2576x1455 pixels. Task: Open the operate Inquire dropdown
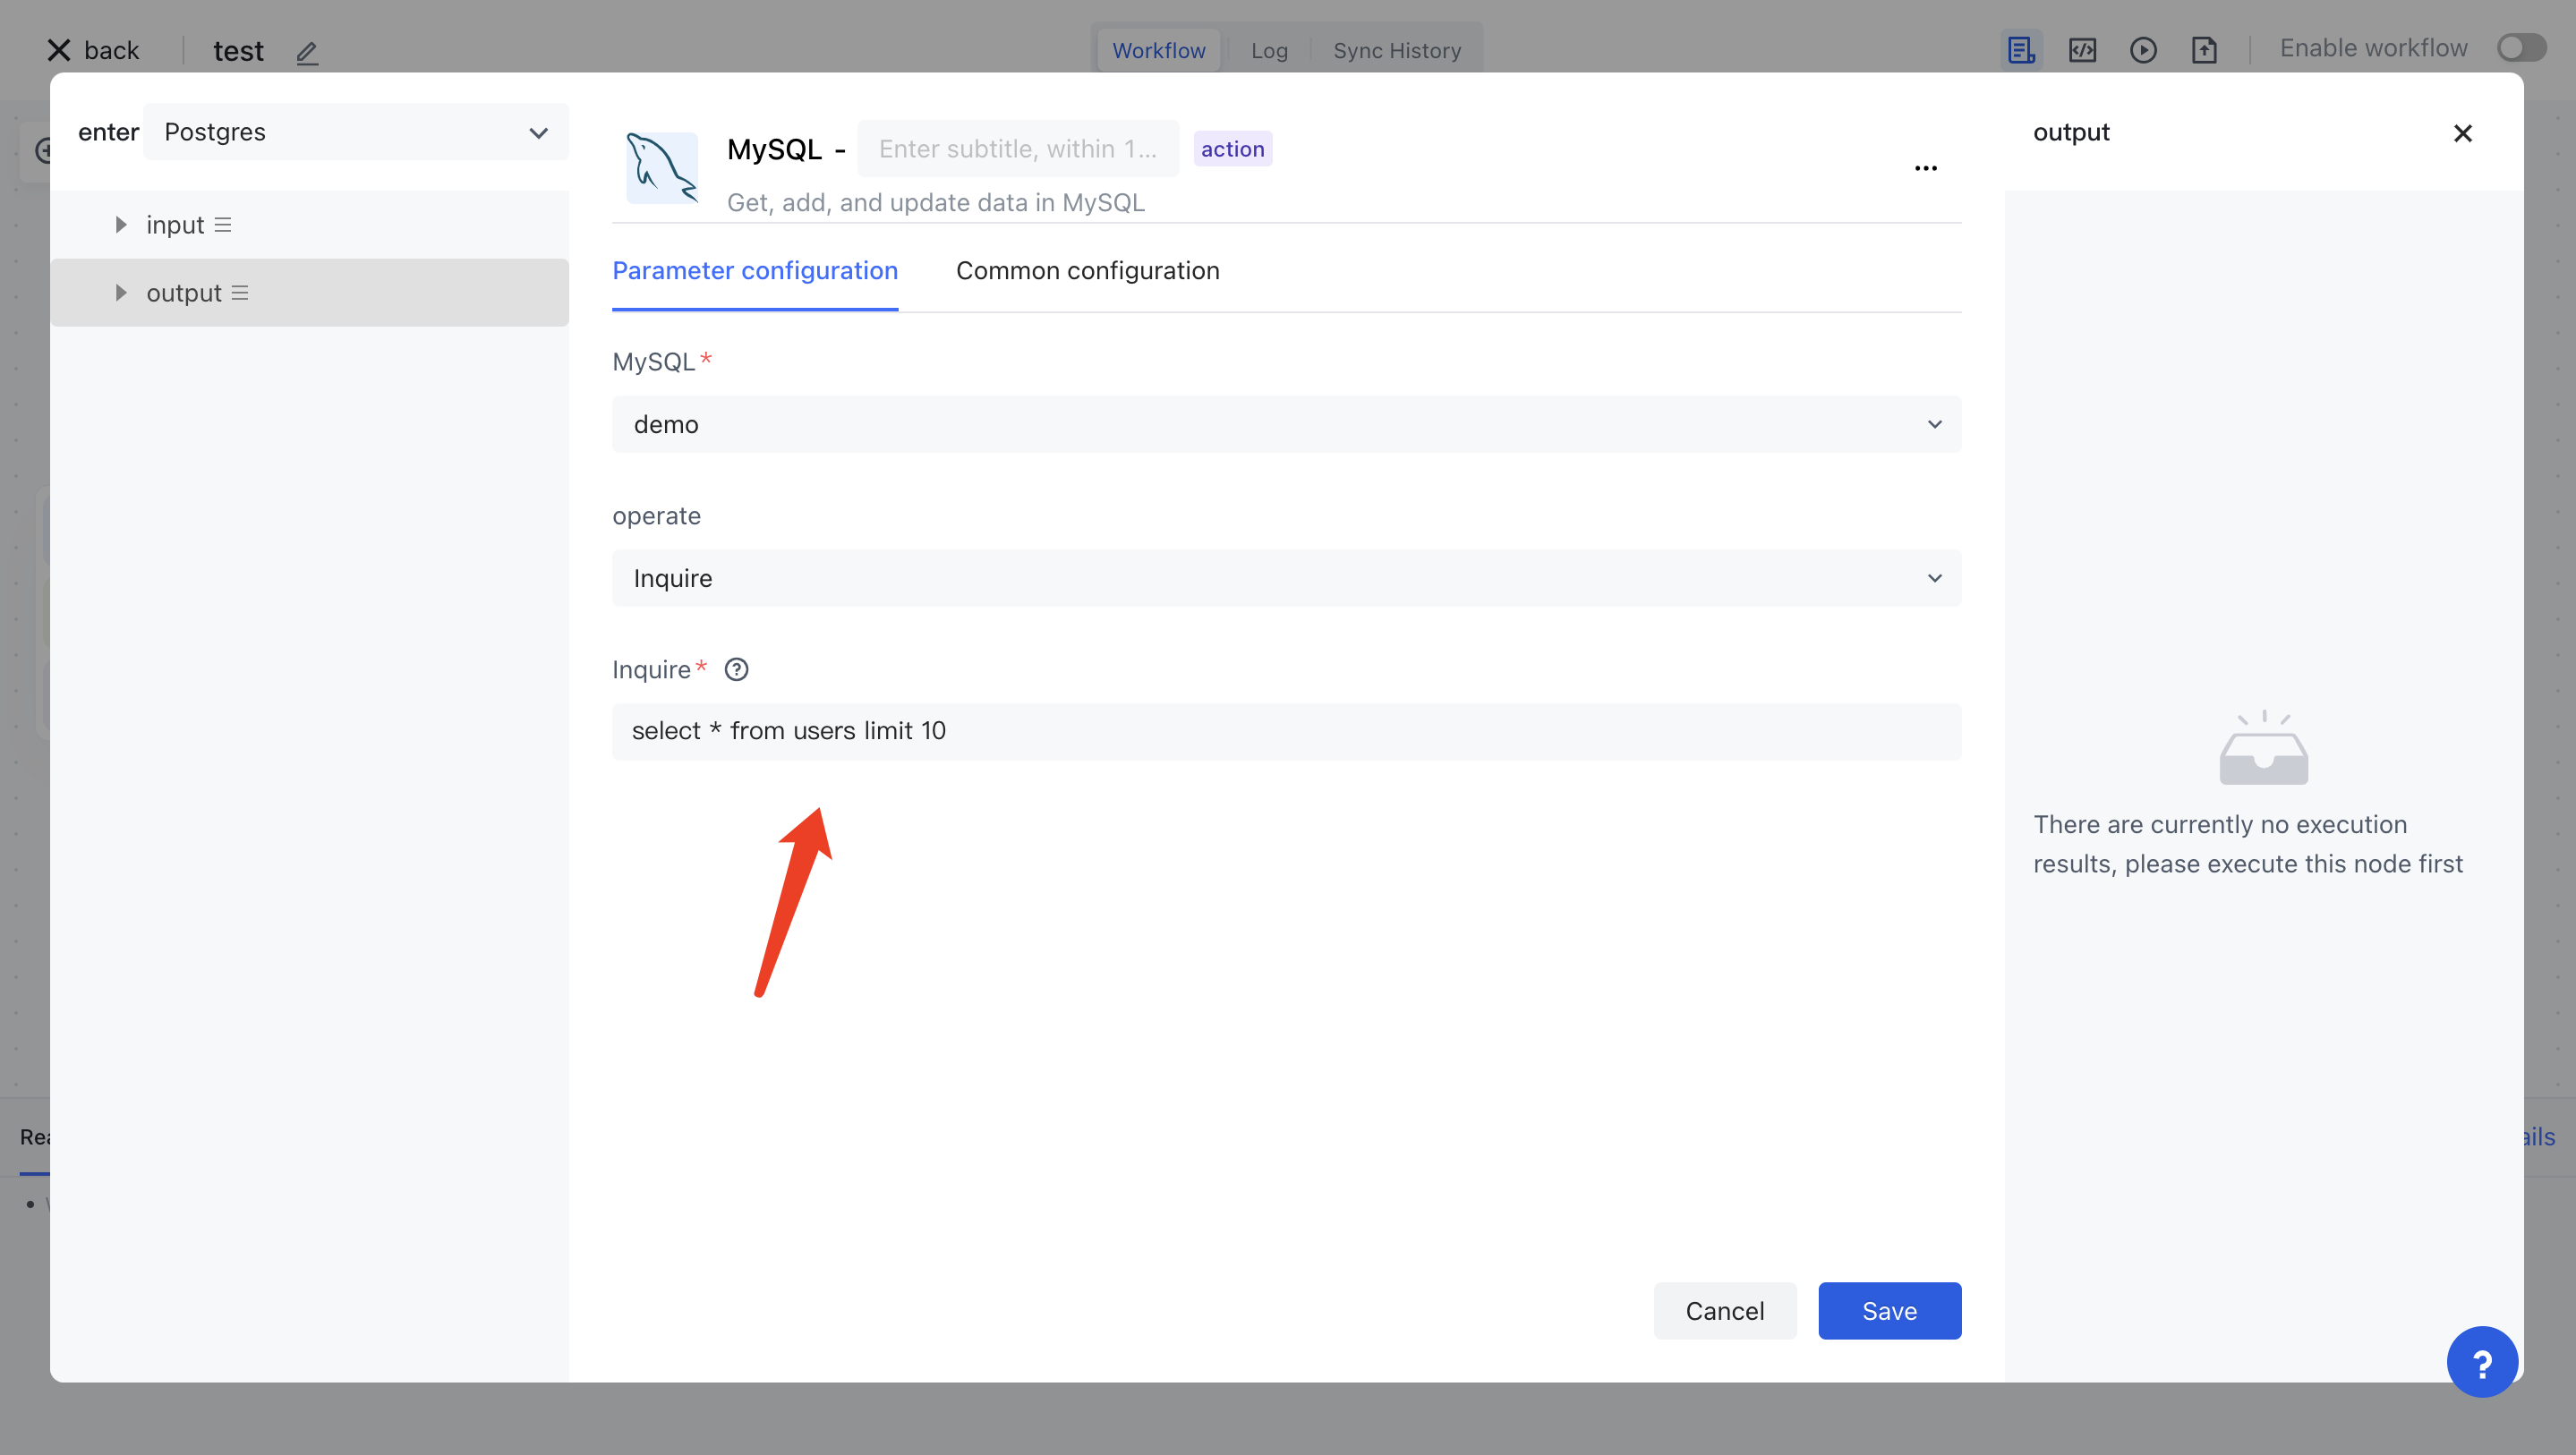[x=1286, y=578]
